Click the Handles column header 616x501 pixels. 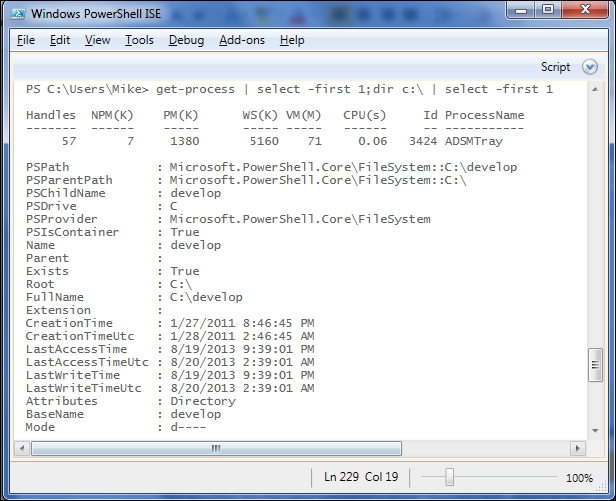pyautogui.click(x=51, y=115)
